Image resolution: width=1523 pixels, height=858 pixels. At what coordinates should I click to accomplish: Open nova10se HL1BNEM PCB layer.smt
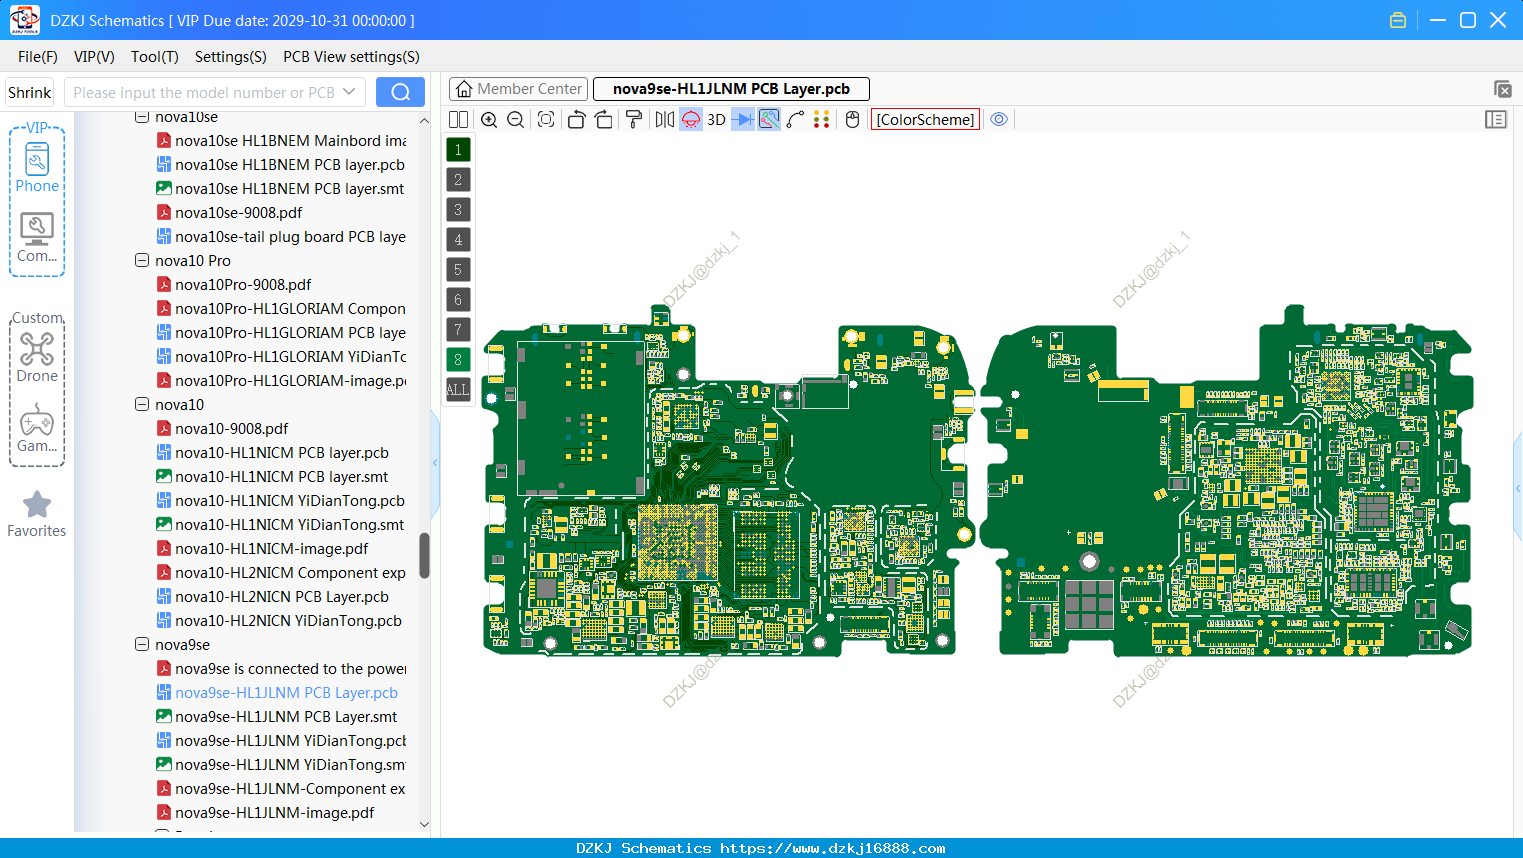click(x=281, y=188)
